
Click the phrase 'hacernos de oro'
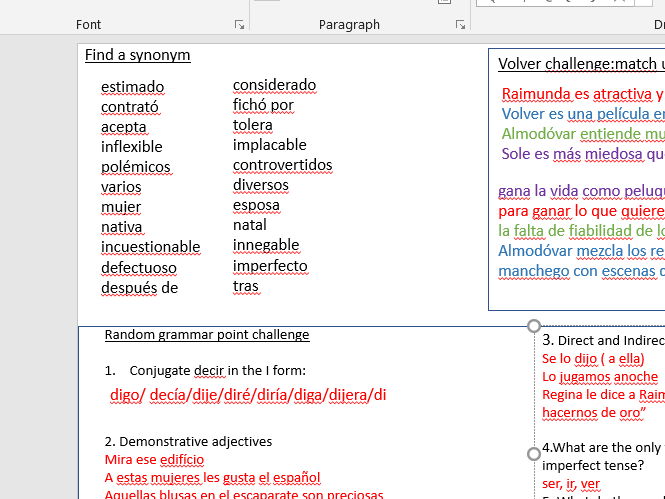pyautogui.click(x=594, y=413)
